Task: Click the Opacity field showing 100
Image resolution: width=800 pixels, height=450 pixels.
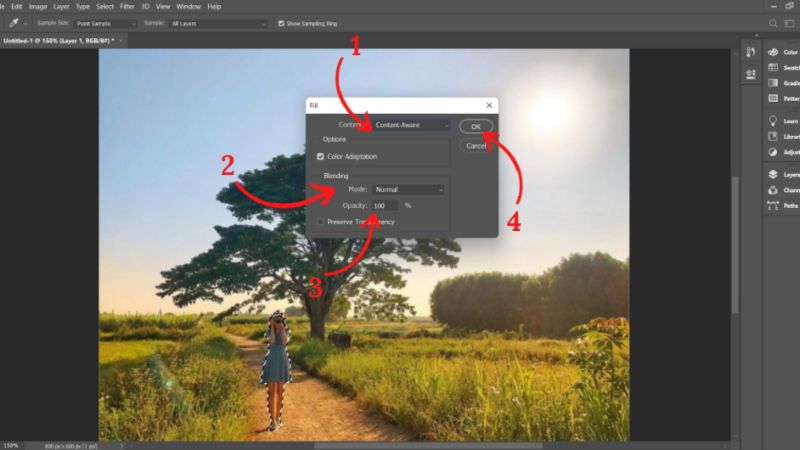Action: coord(385,206)
